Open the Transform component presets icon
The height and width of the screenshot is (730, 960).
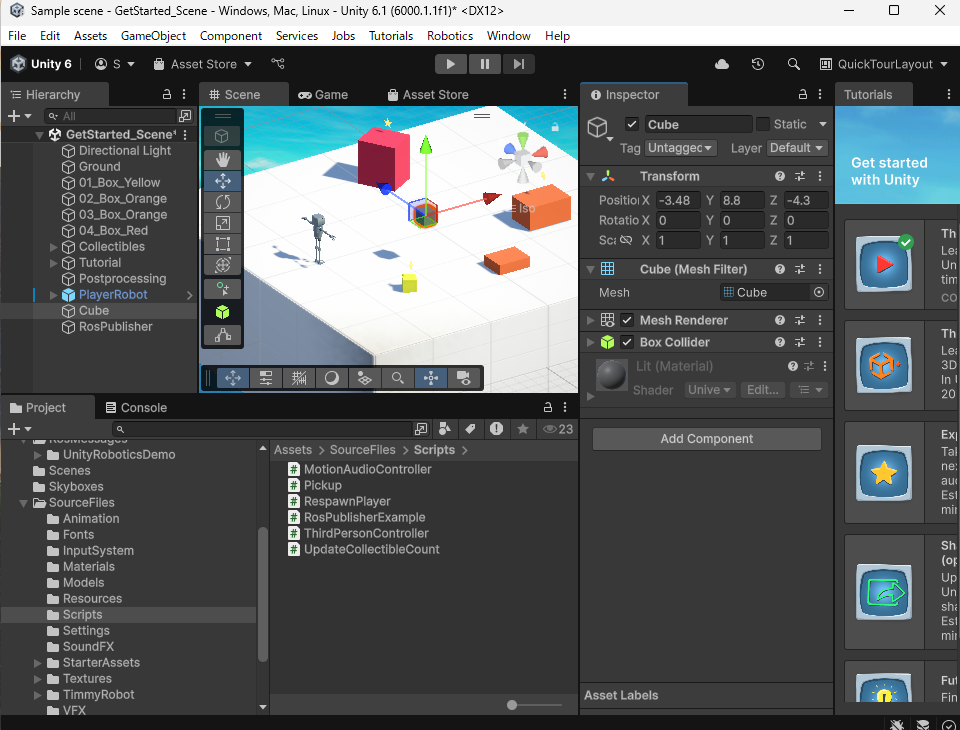pyautogui.click(x=800, y=176)
